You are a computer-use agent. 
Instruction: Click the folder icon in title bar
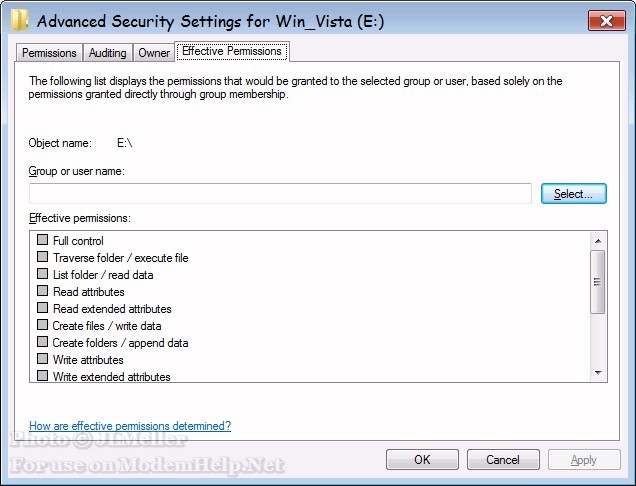19,20
